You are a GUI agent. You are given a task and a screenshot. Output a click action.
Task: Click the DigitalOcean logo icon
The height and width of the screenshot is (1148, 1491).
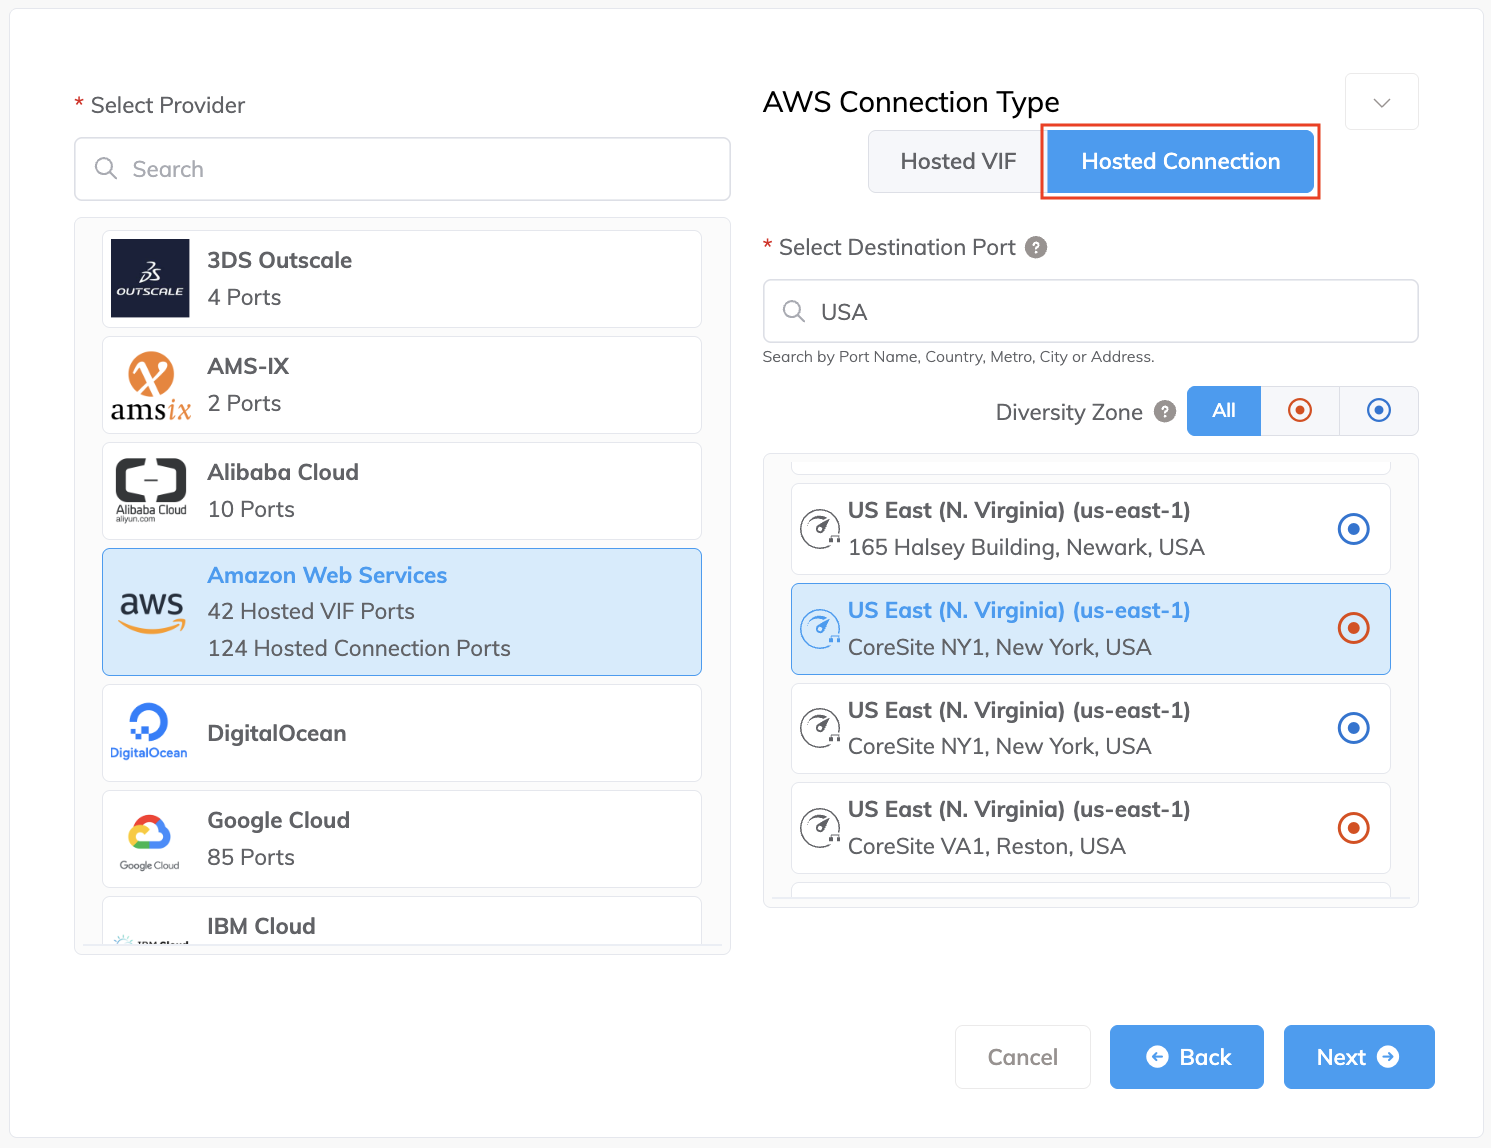pyautogui.click(x=149, y=732)
